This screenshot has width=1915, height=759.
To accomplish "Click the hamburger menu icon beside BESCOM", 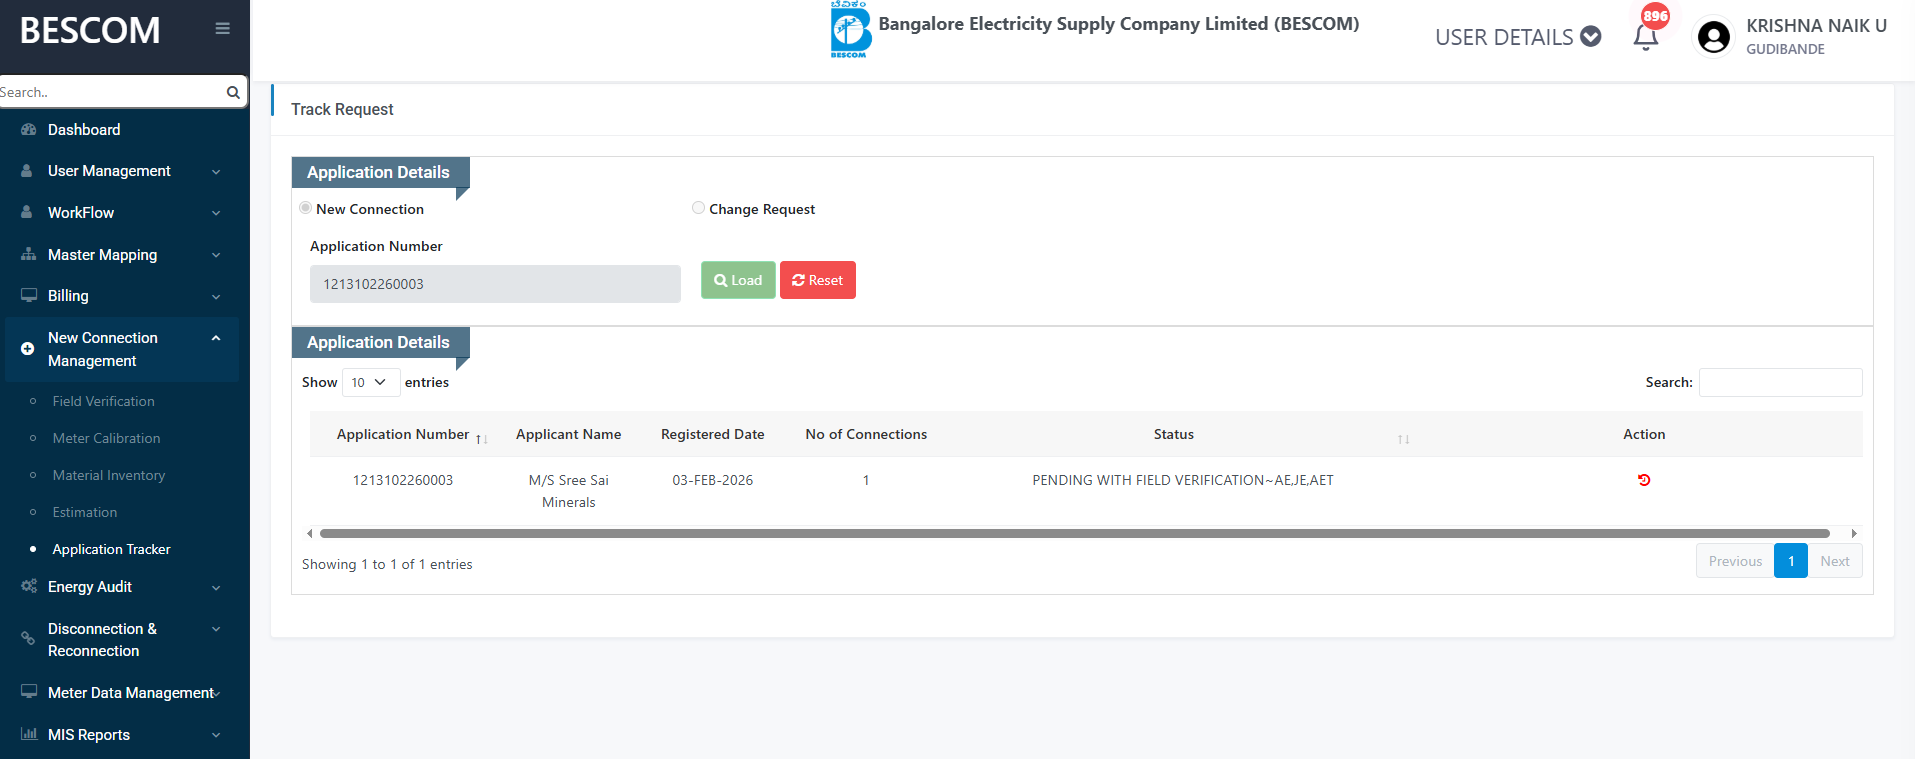I will tap(222, 29).
